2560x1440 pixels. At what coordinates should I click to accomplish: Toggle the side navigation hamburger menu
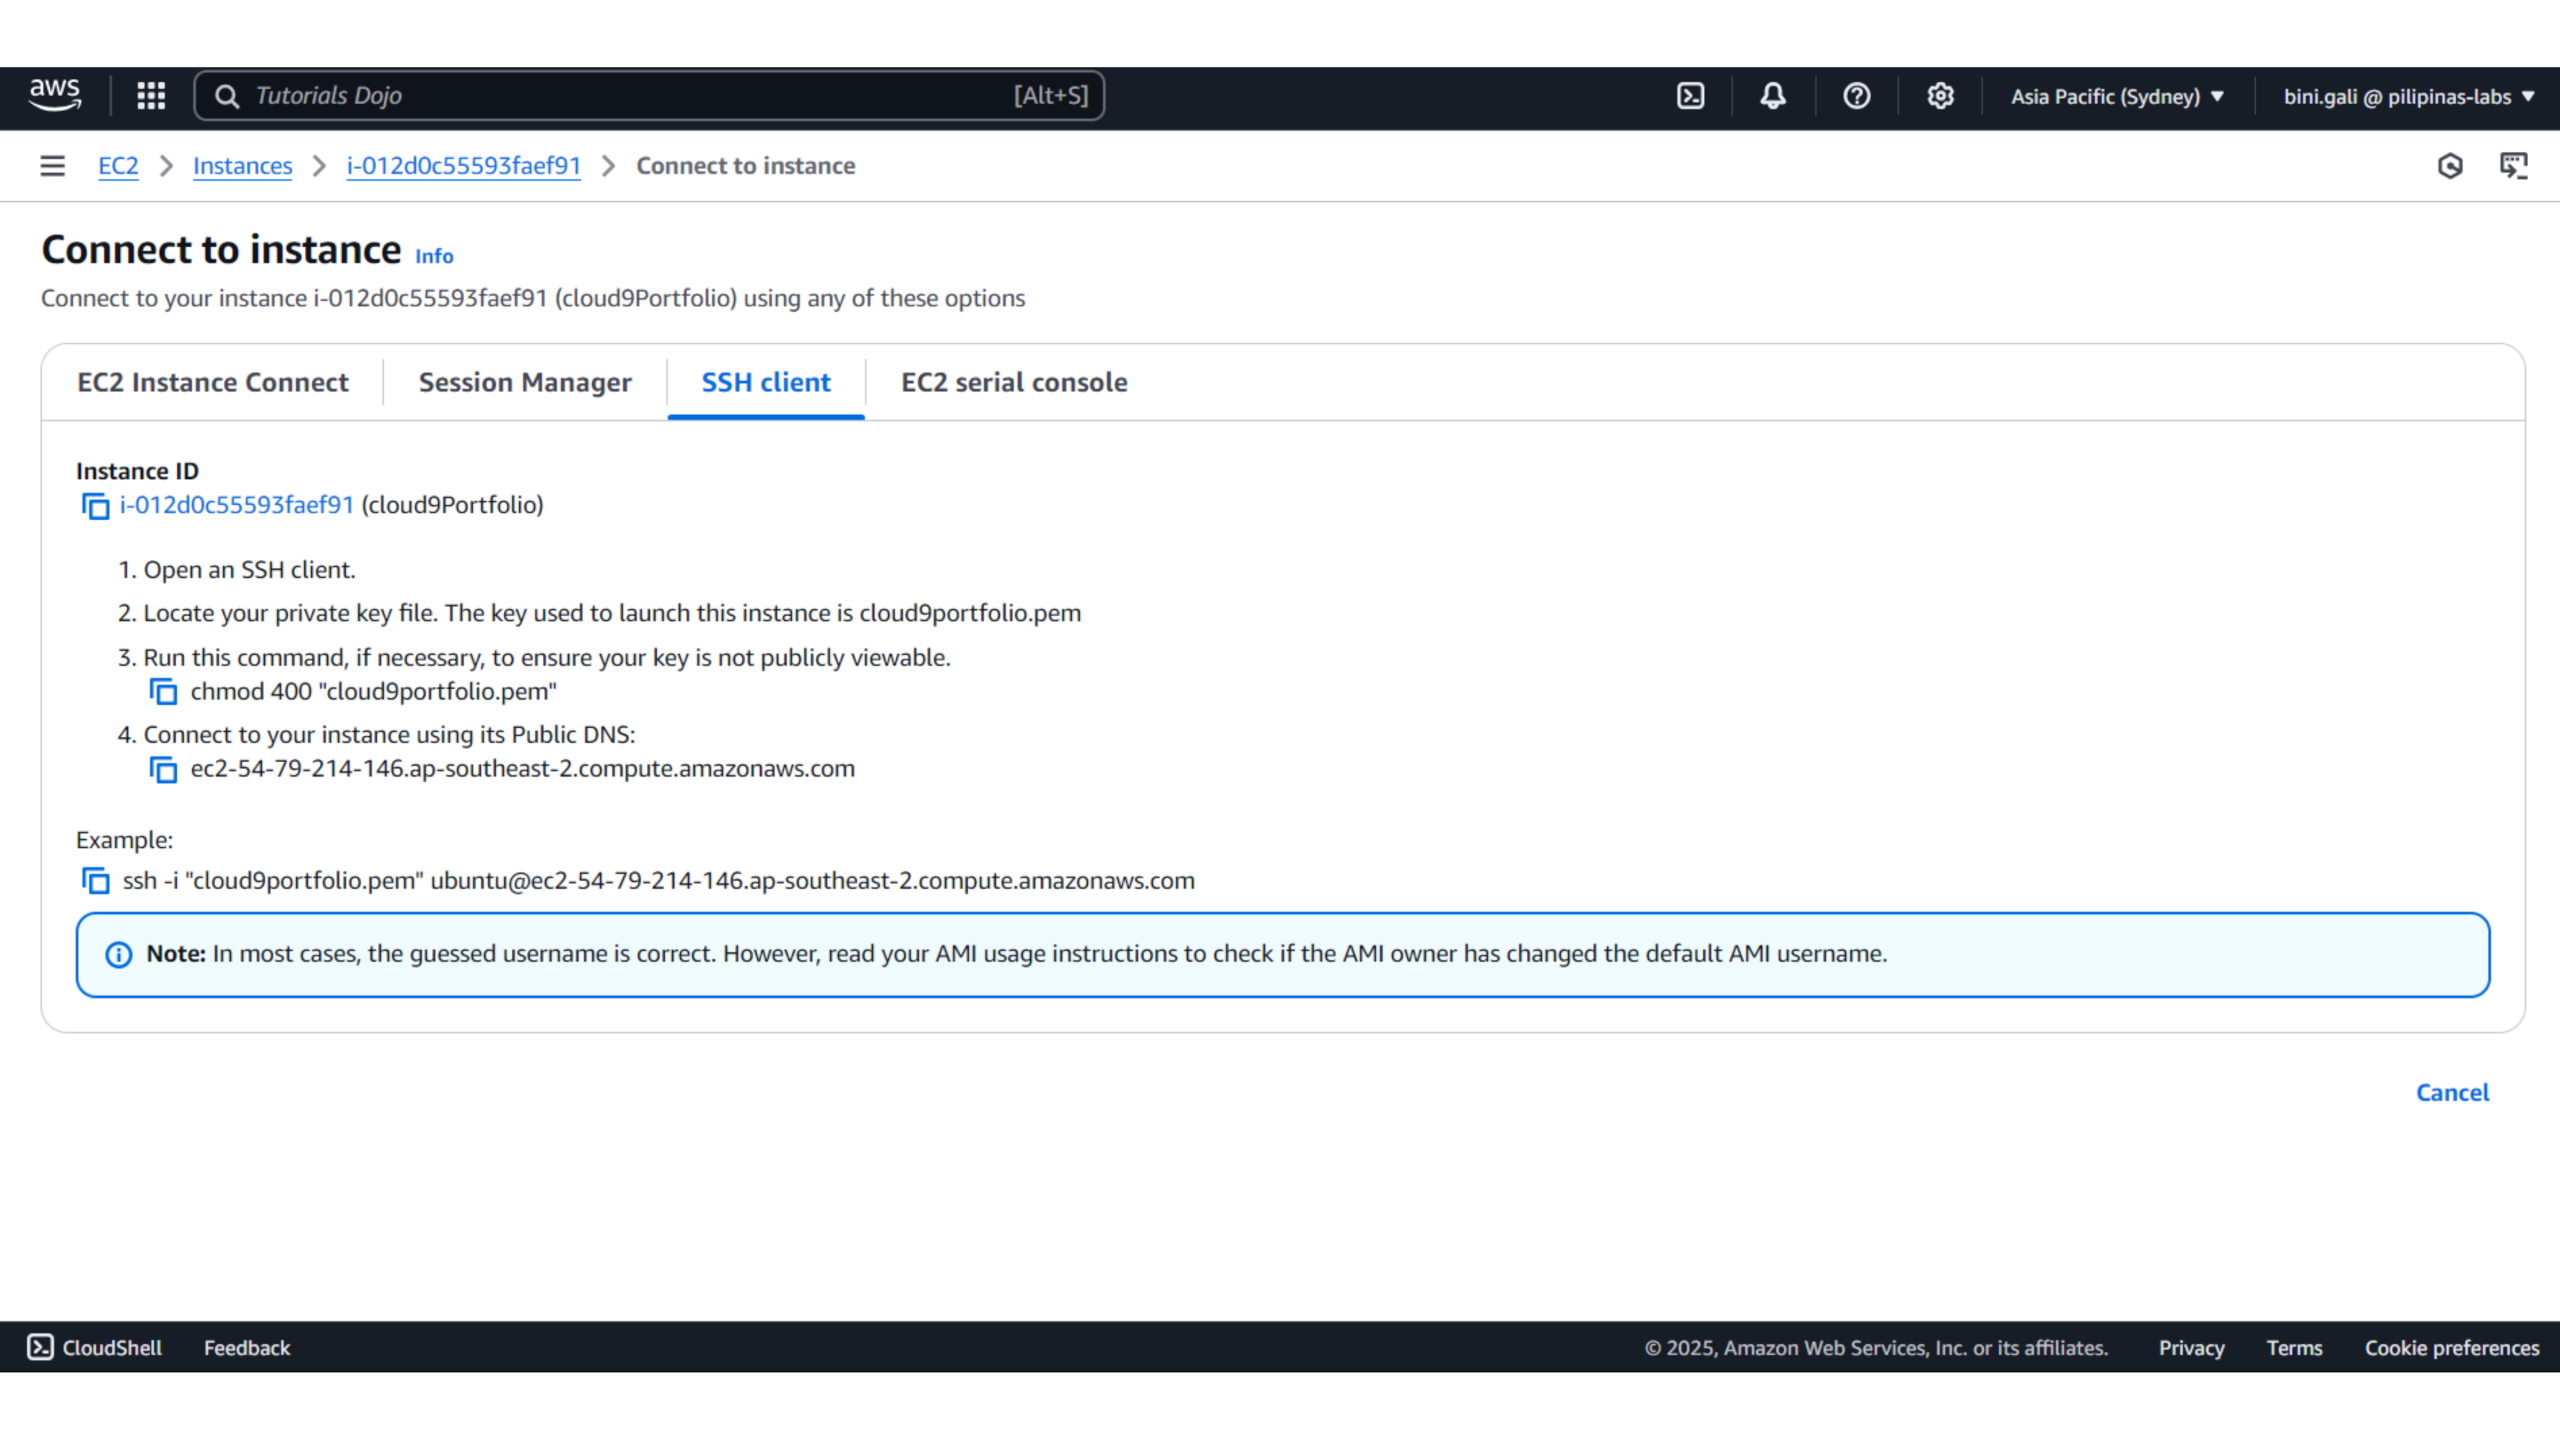[52, 166]
